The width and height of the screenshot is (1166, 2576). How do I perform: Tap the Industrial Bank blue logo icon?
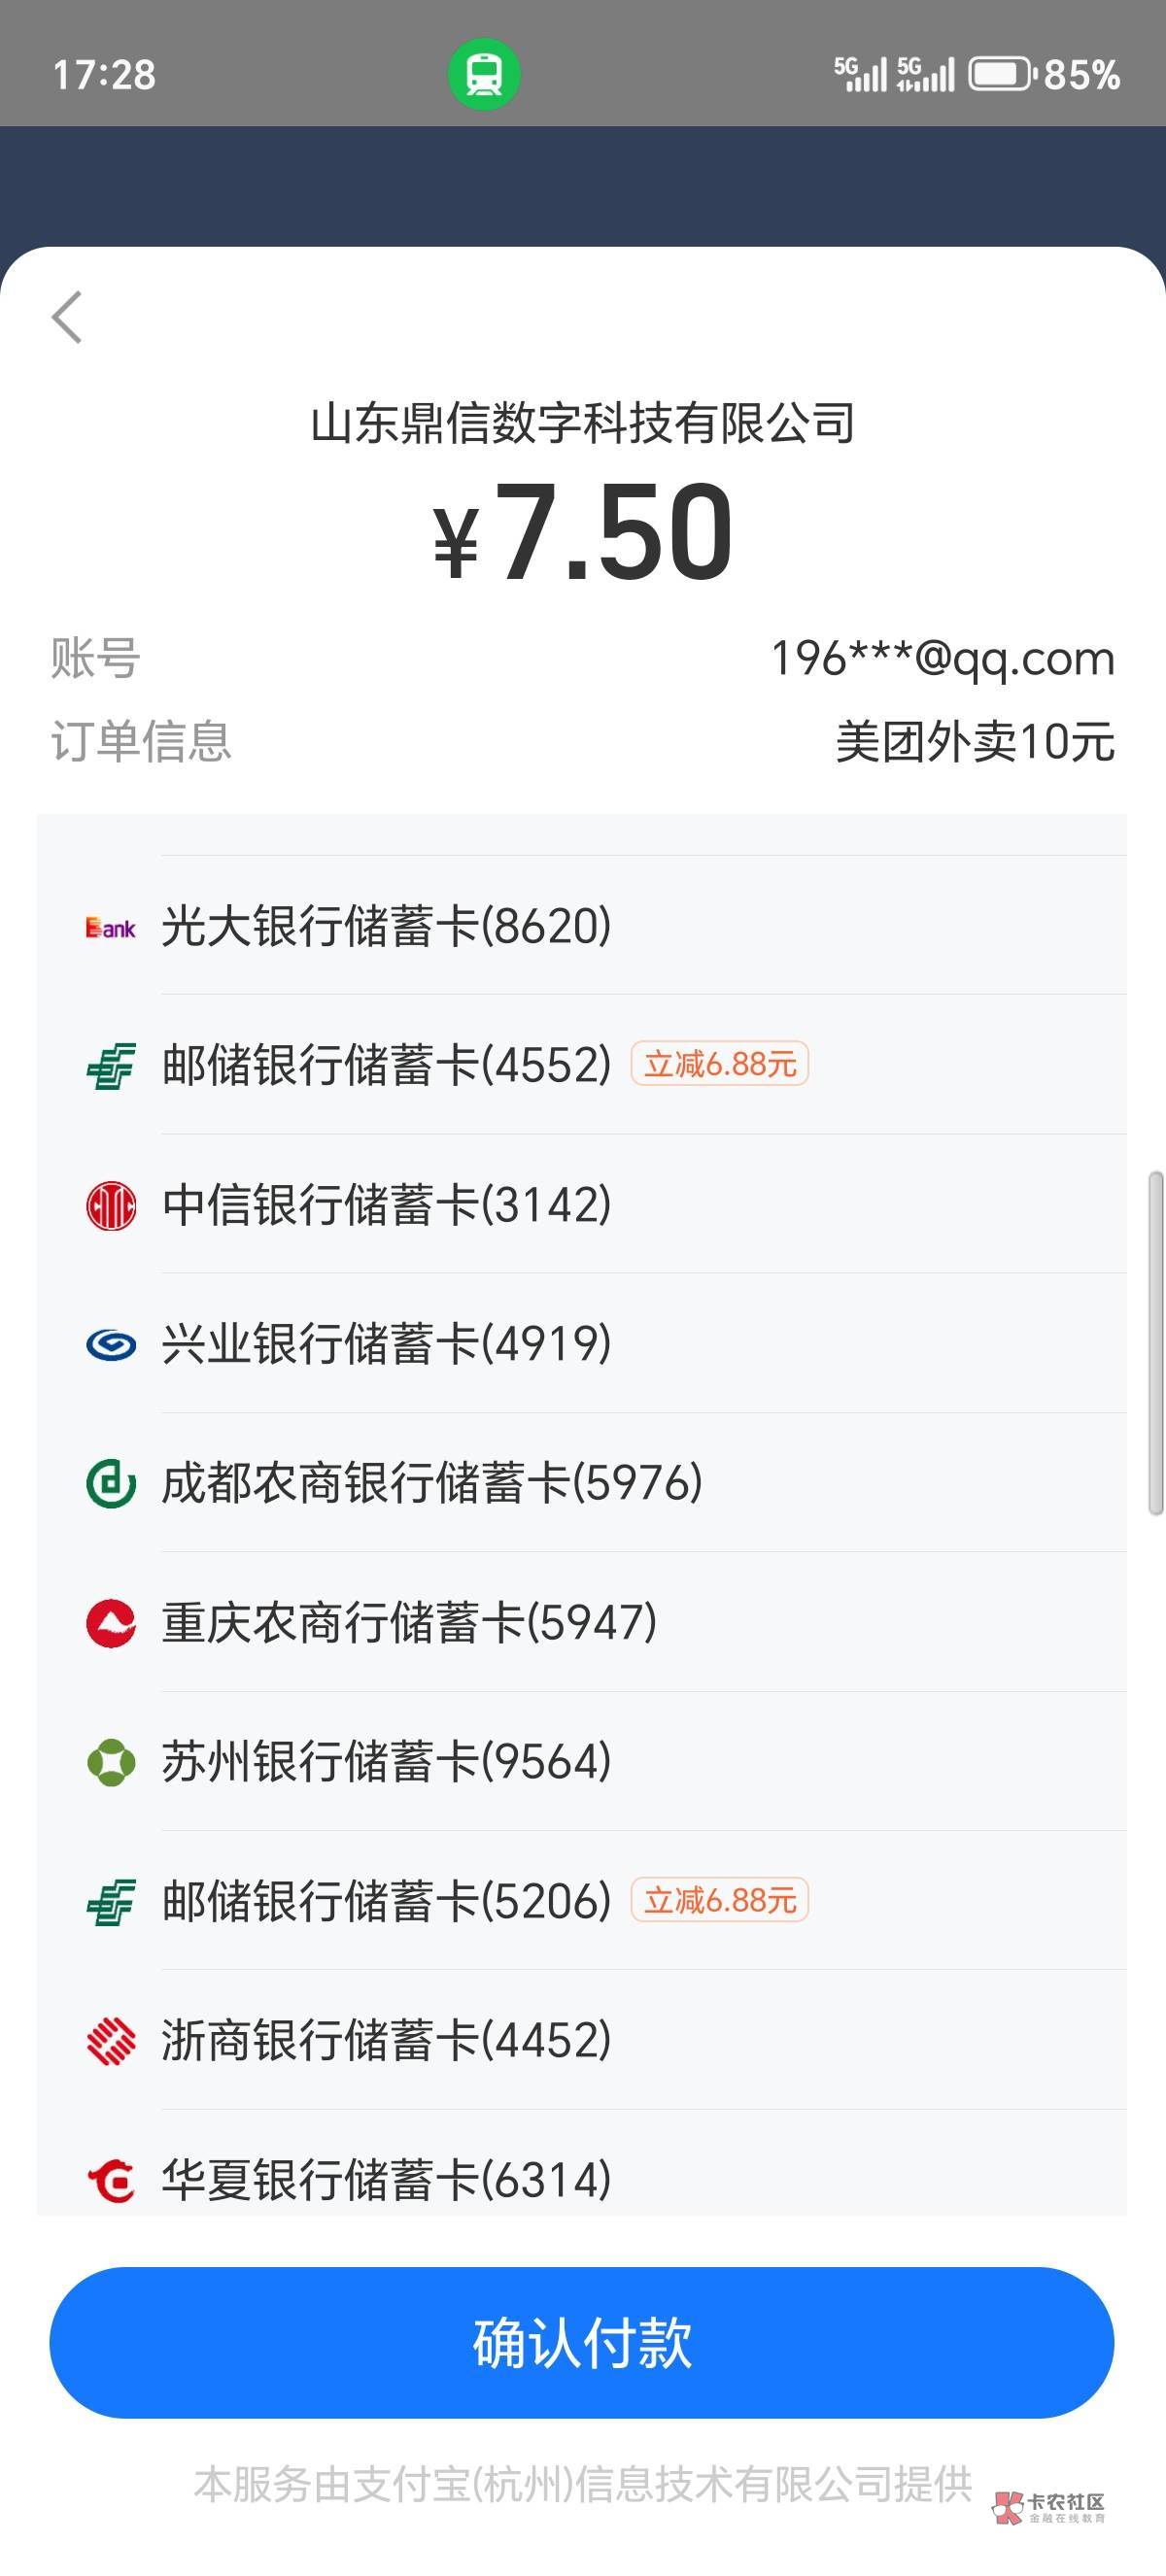[x=111, y=1344]
